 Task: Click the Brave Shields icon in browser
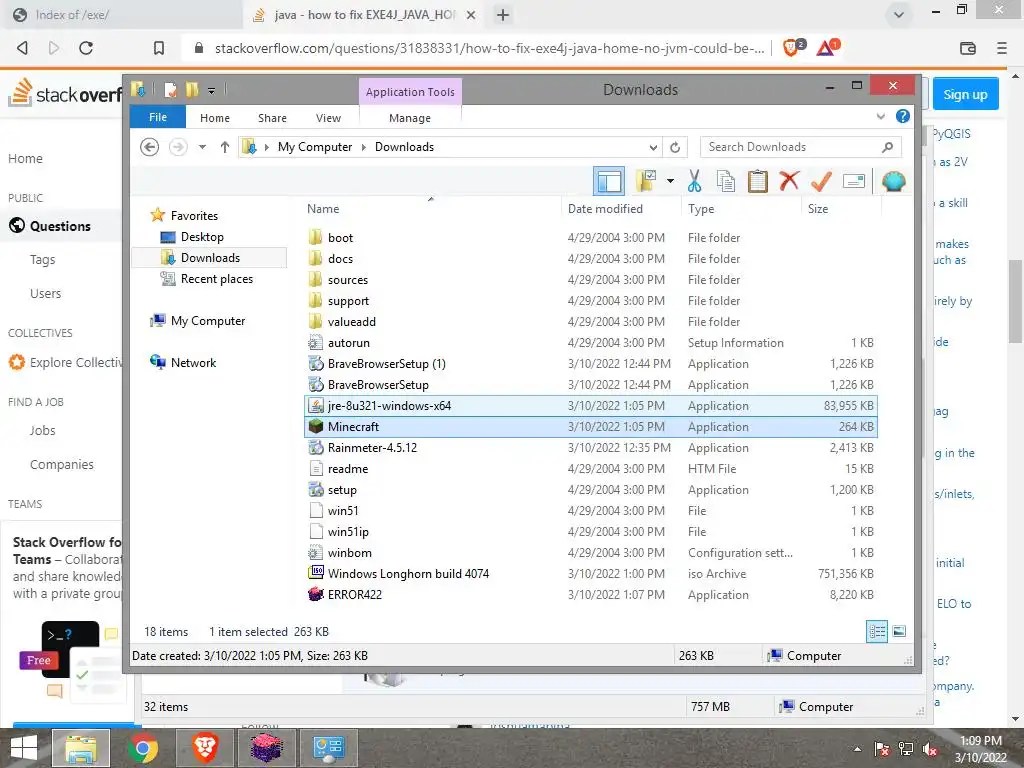click(793, 47)
